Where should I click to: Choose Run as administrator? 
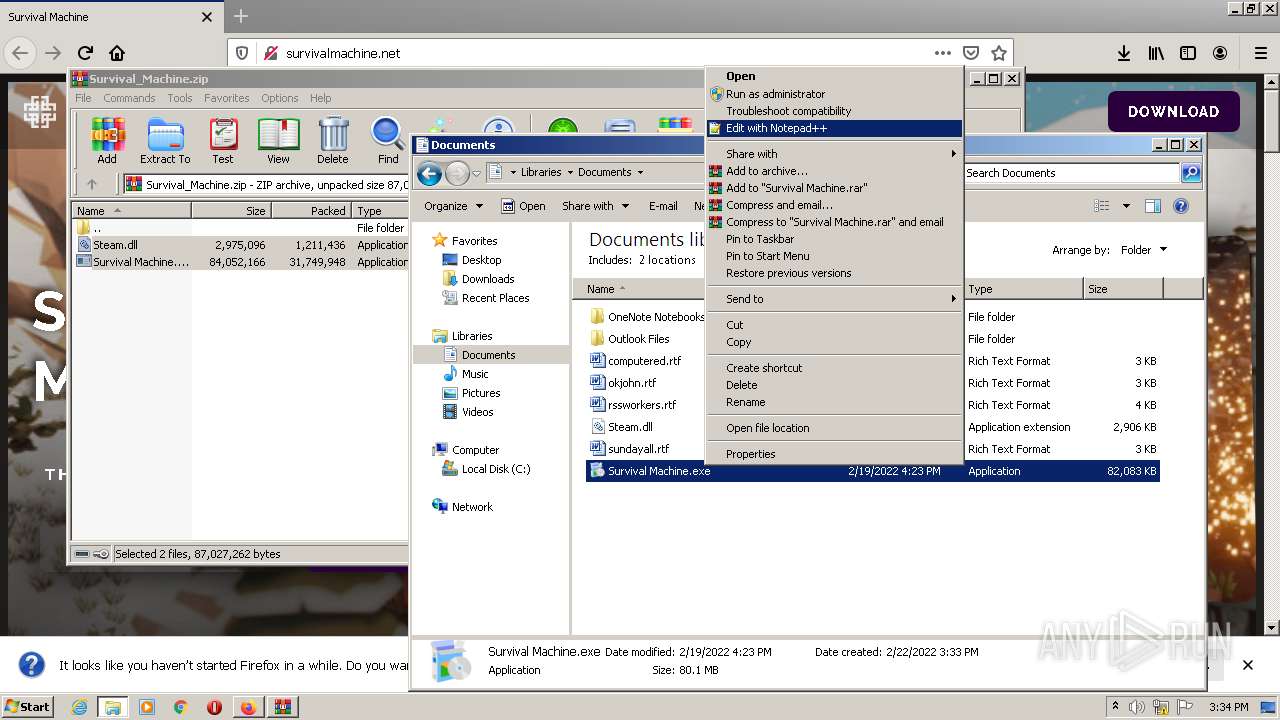[833, 94]
